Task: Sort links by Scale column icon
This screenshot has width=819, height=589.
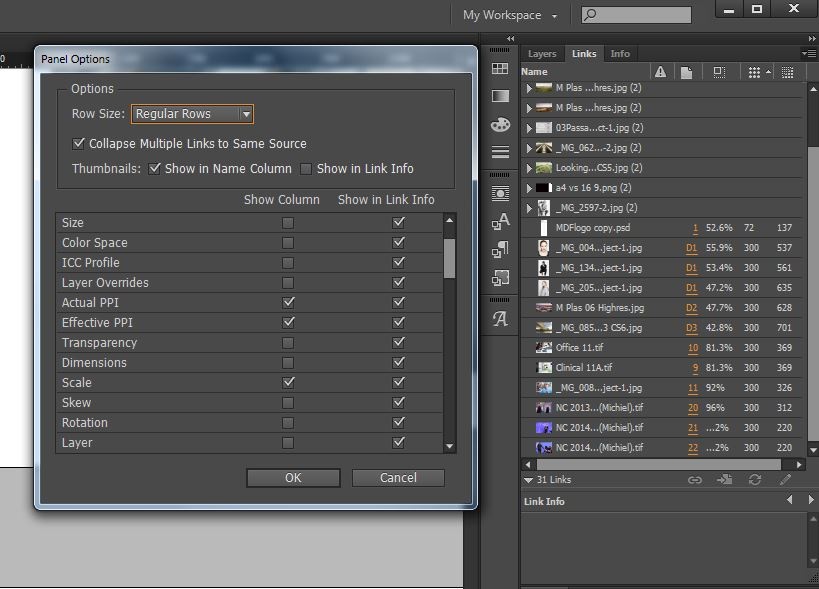Action: pos(719,72)
